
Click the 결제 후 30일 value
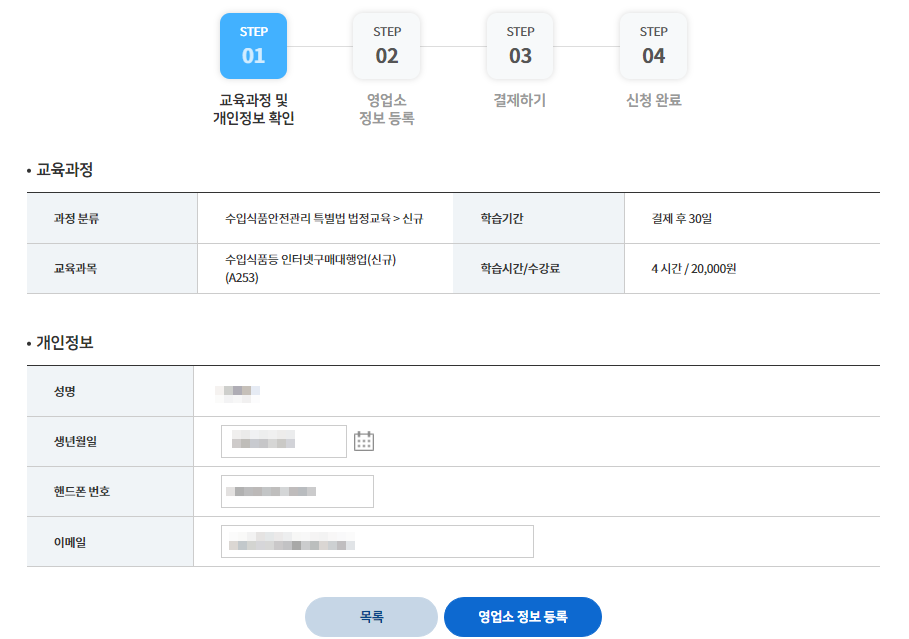(682, 219)
